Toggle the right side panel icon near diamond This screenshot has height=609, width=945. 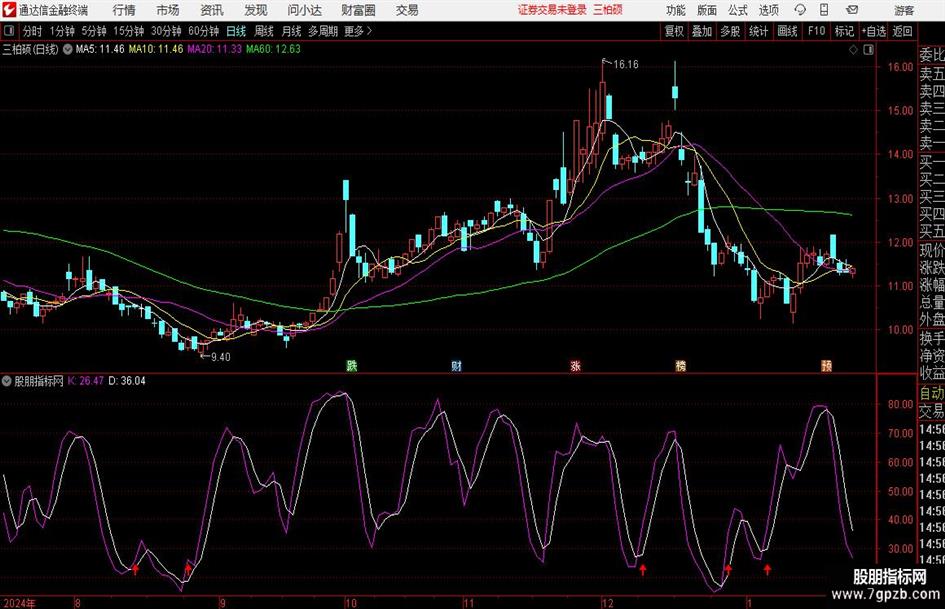868,50
